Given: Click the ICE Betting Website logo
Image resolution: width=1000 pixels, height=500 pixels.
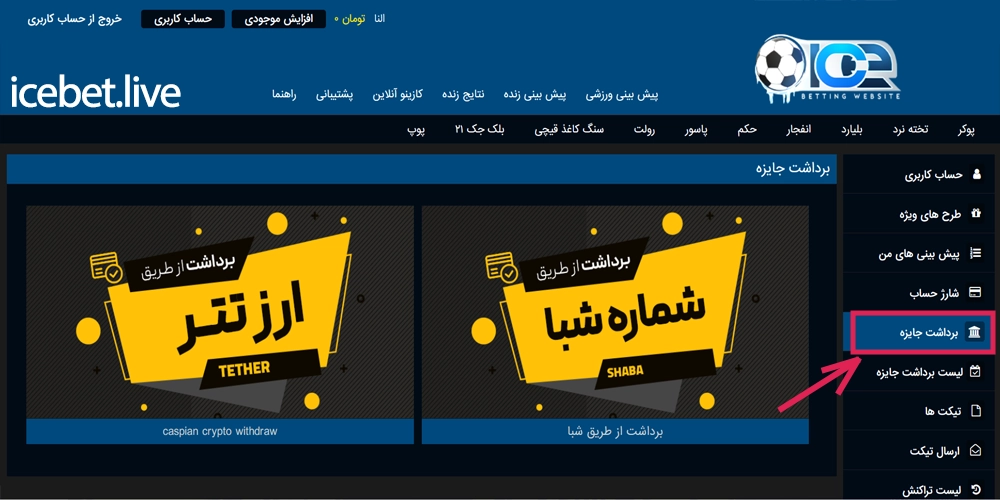Looking at the screenshot, I should click(x=828, y=70).
